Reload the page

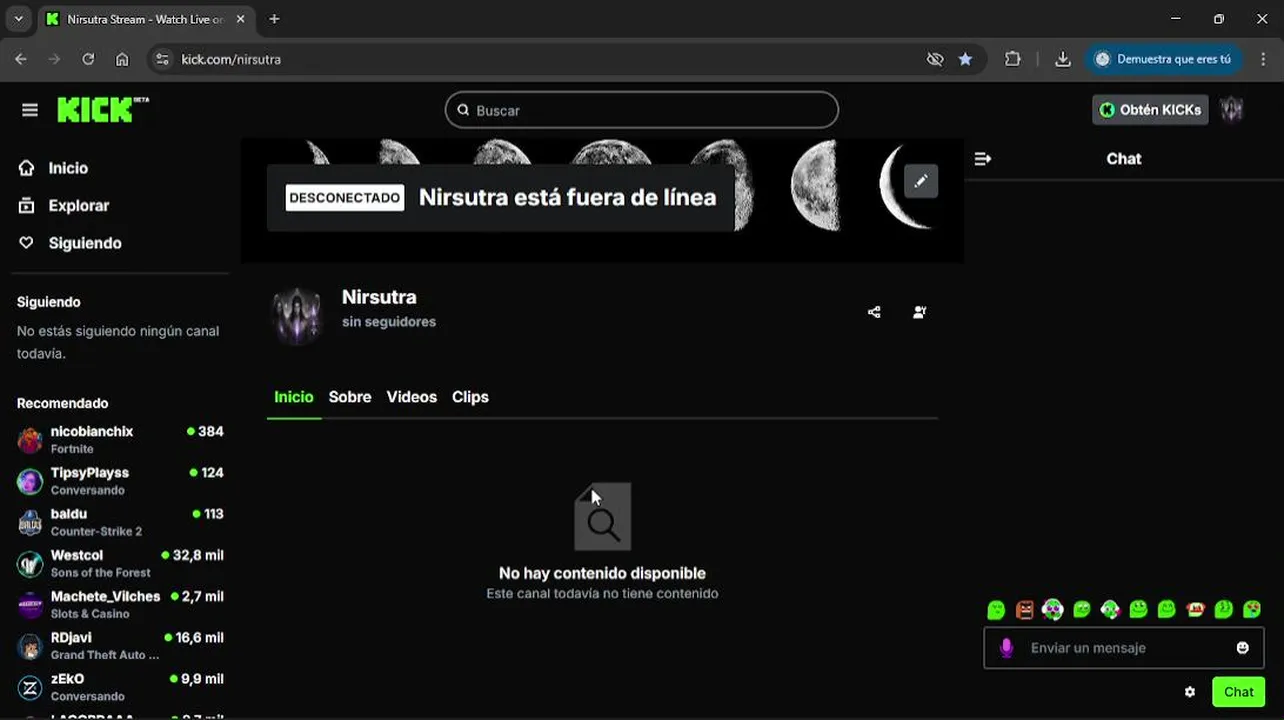coord(88,59)
